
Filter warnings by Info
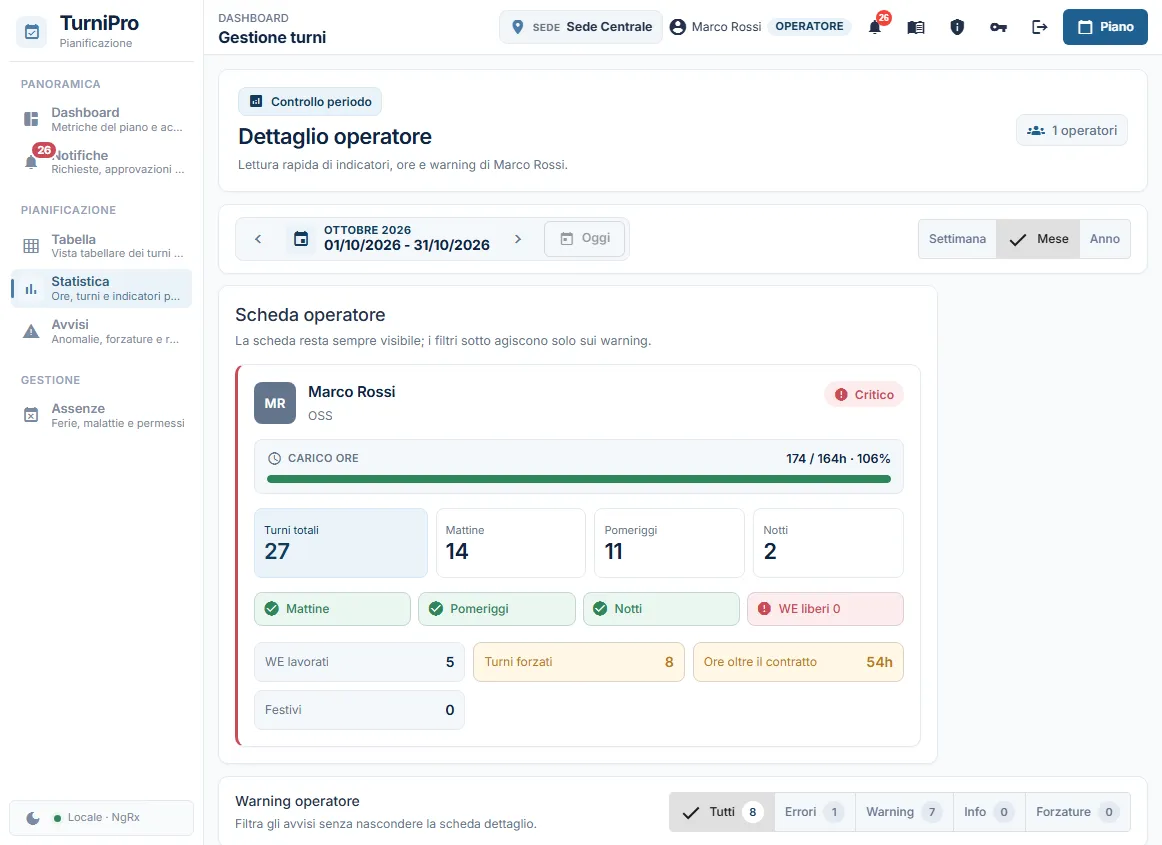coord(989,812)
